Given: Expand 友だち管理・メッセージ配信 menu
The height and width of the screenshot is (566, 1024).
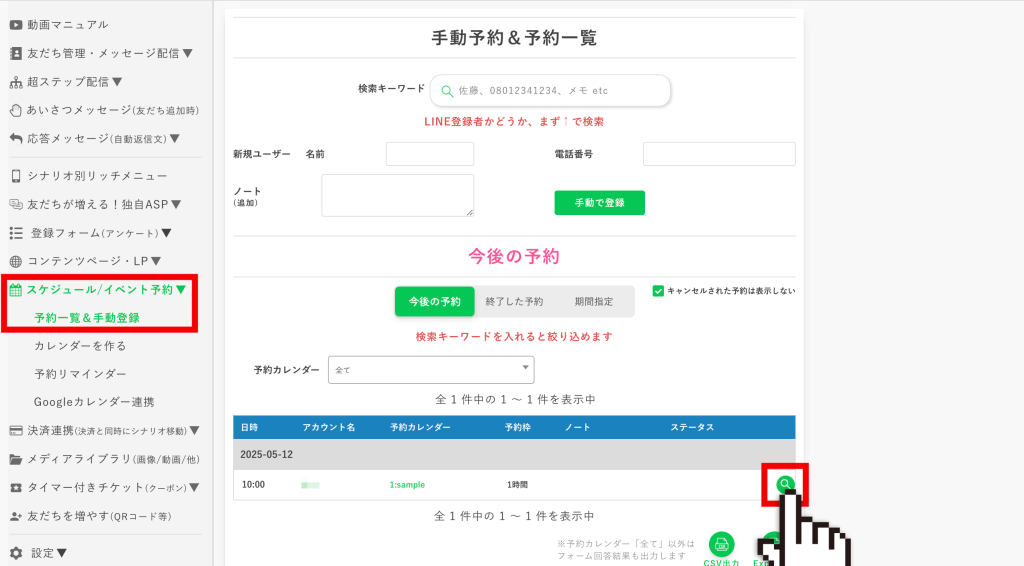Looking at the screenshot, I should tap(110, 54).
